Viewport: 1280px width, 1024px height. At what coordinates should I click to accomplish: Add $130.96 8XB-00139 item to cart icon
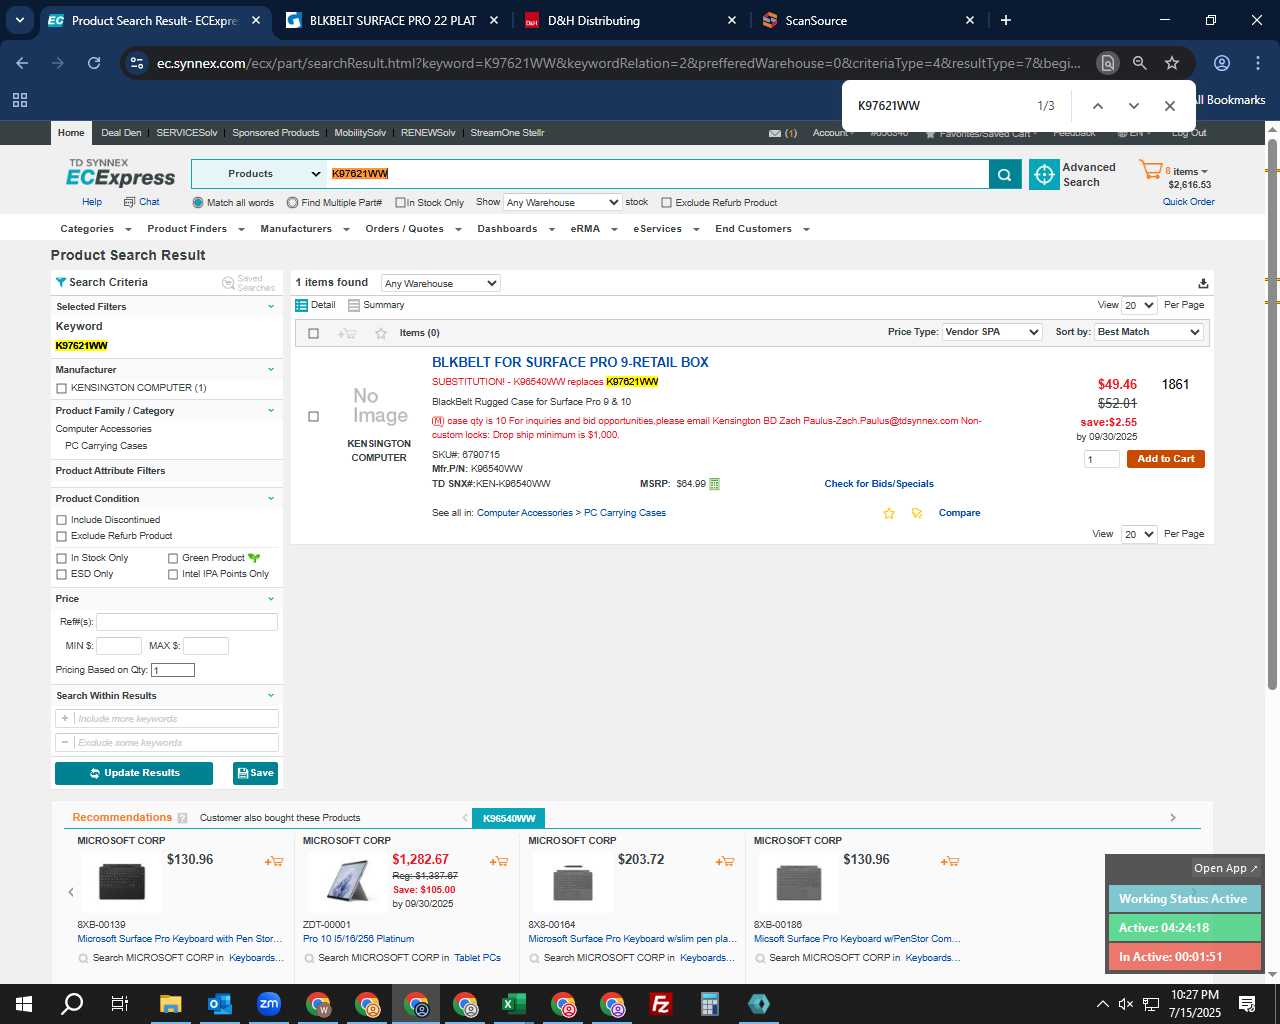[273, 861]
